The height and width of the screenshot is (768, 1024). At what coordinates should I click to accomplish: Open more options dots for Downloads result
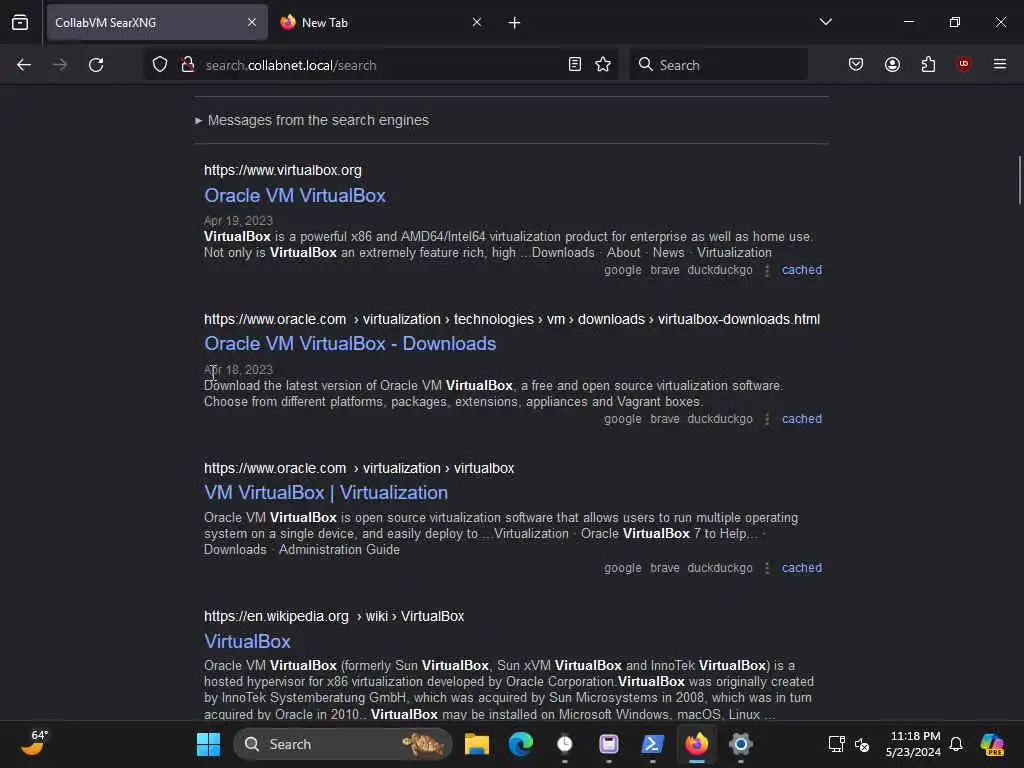point(767,419)
